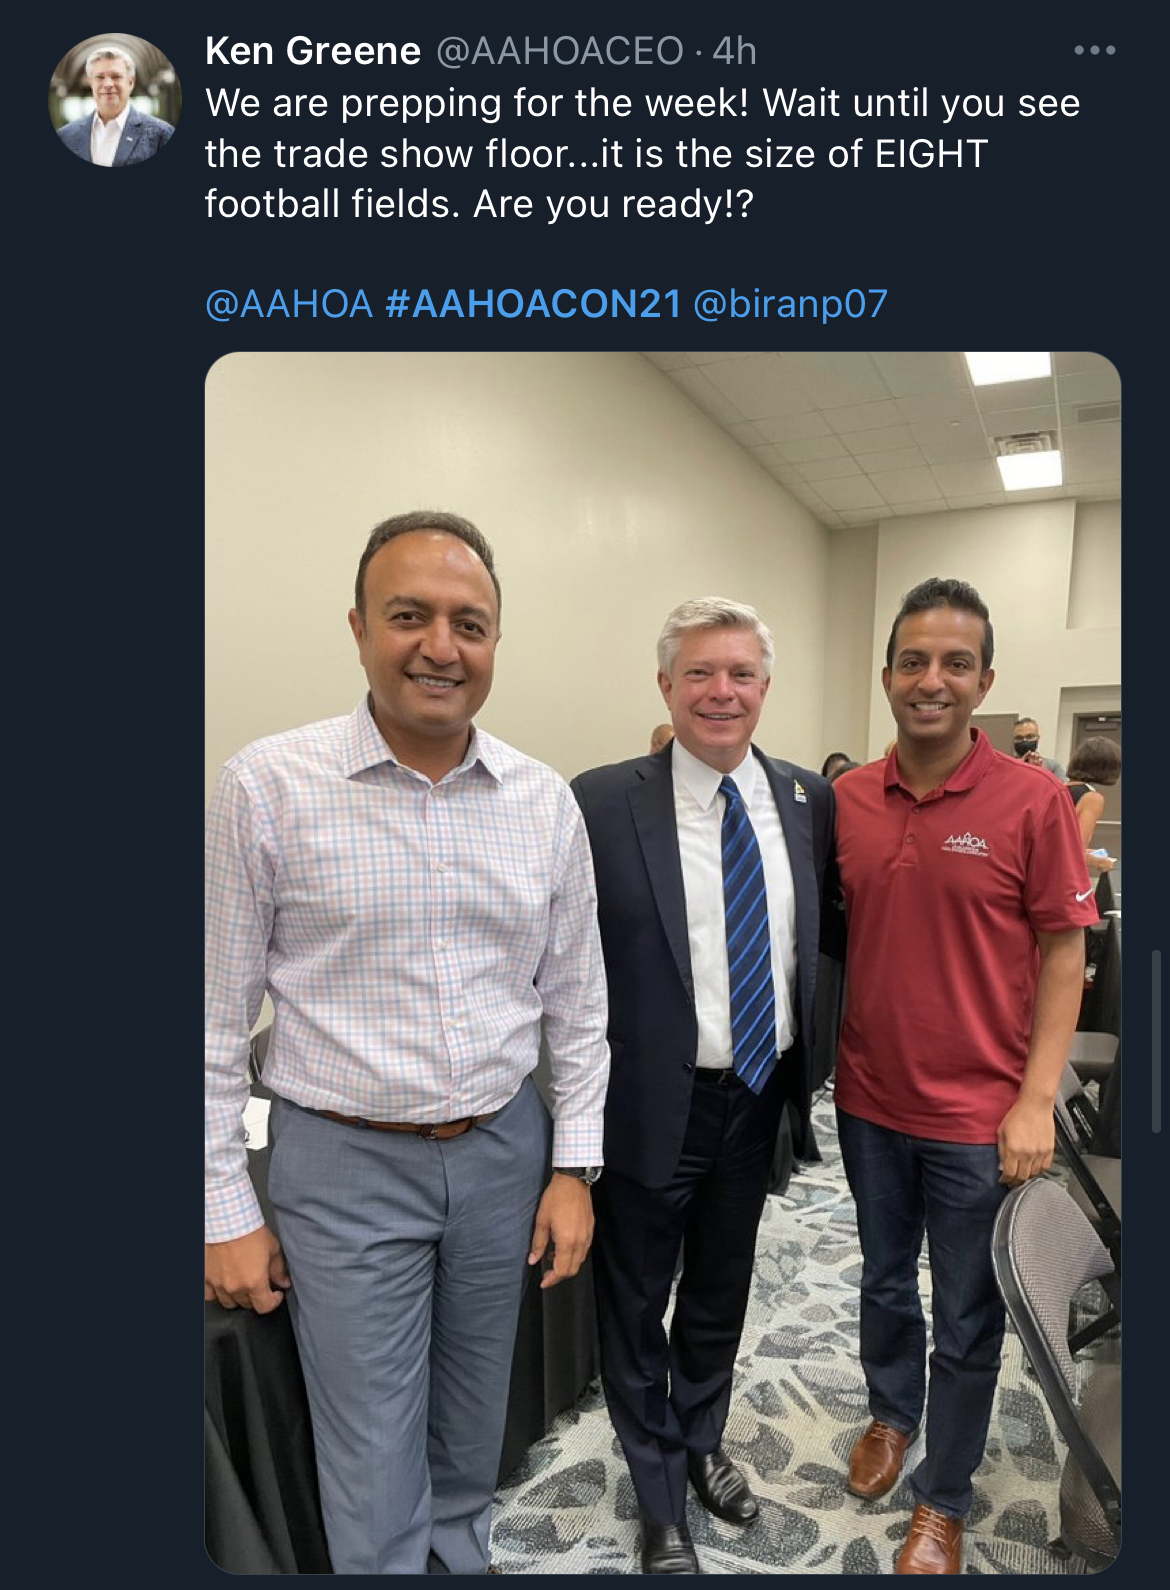Click the lapel pin on the dark suit
Screen dimensions: 1170x1590
799,790
